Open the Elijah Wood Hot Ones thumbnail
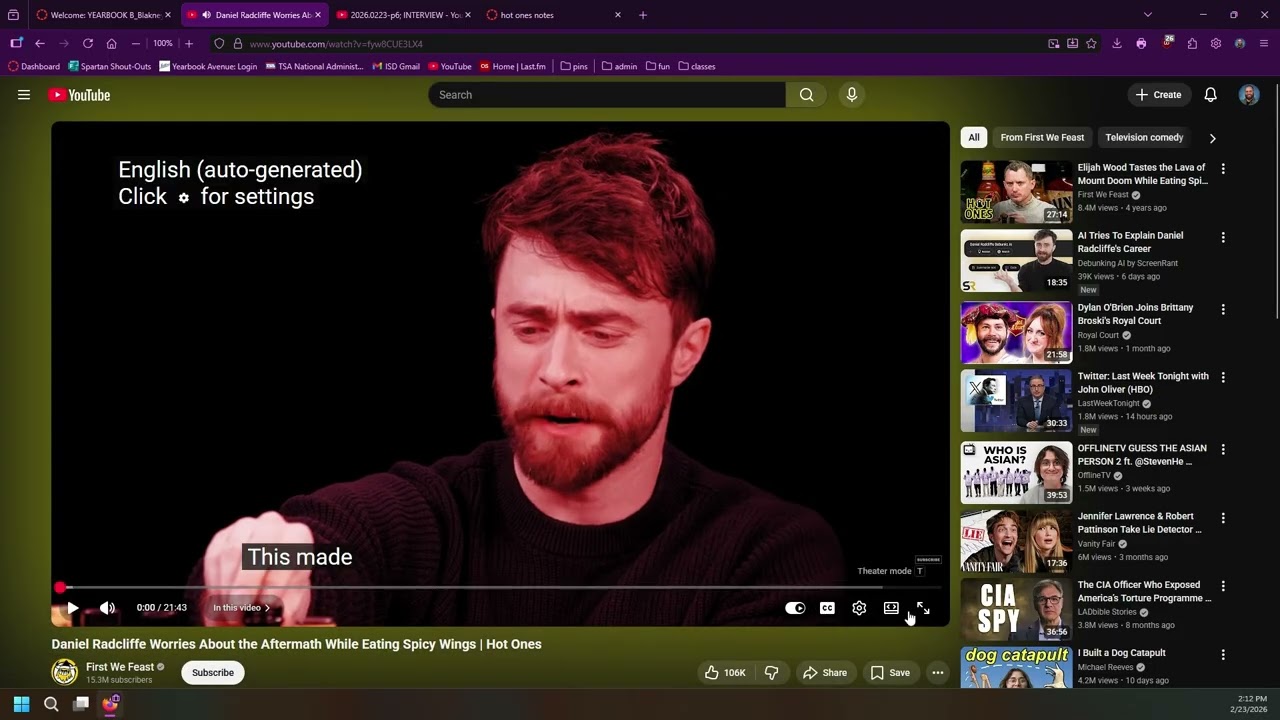1280x720 pixels. [x=1016, y=192]
